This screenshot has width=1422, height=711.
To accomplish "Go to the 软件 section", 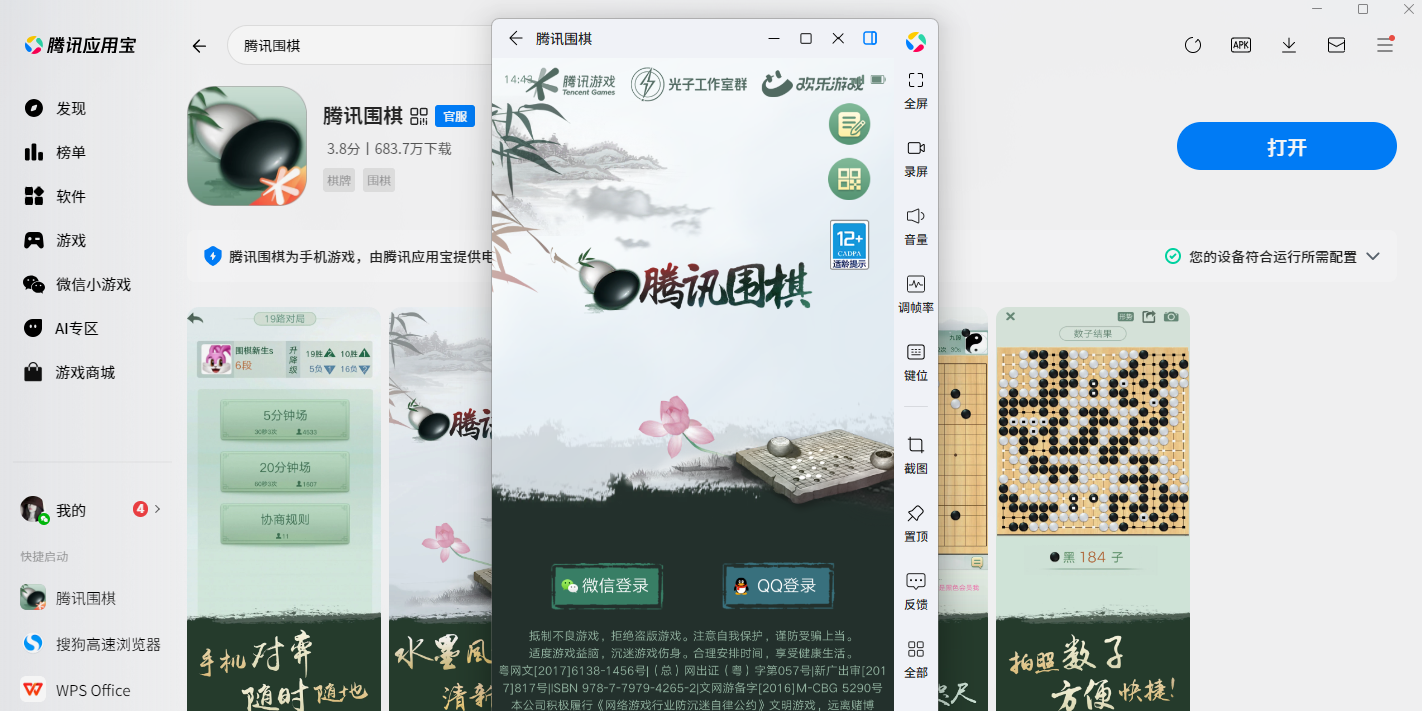I will [56, 196].
